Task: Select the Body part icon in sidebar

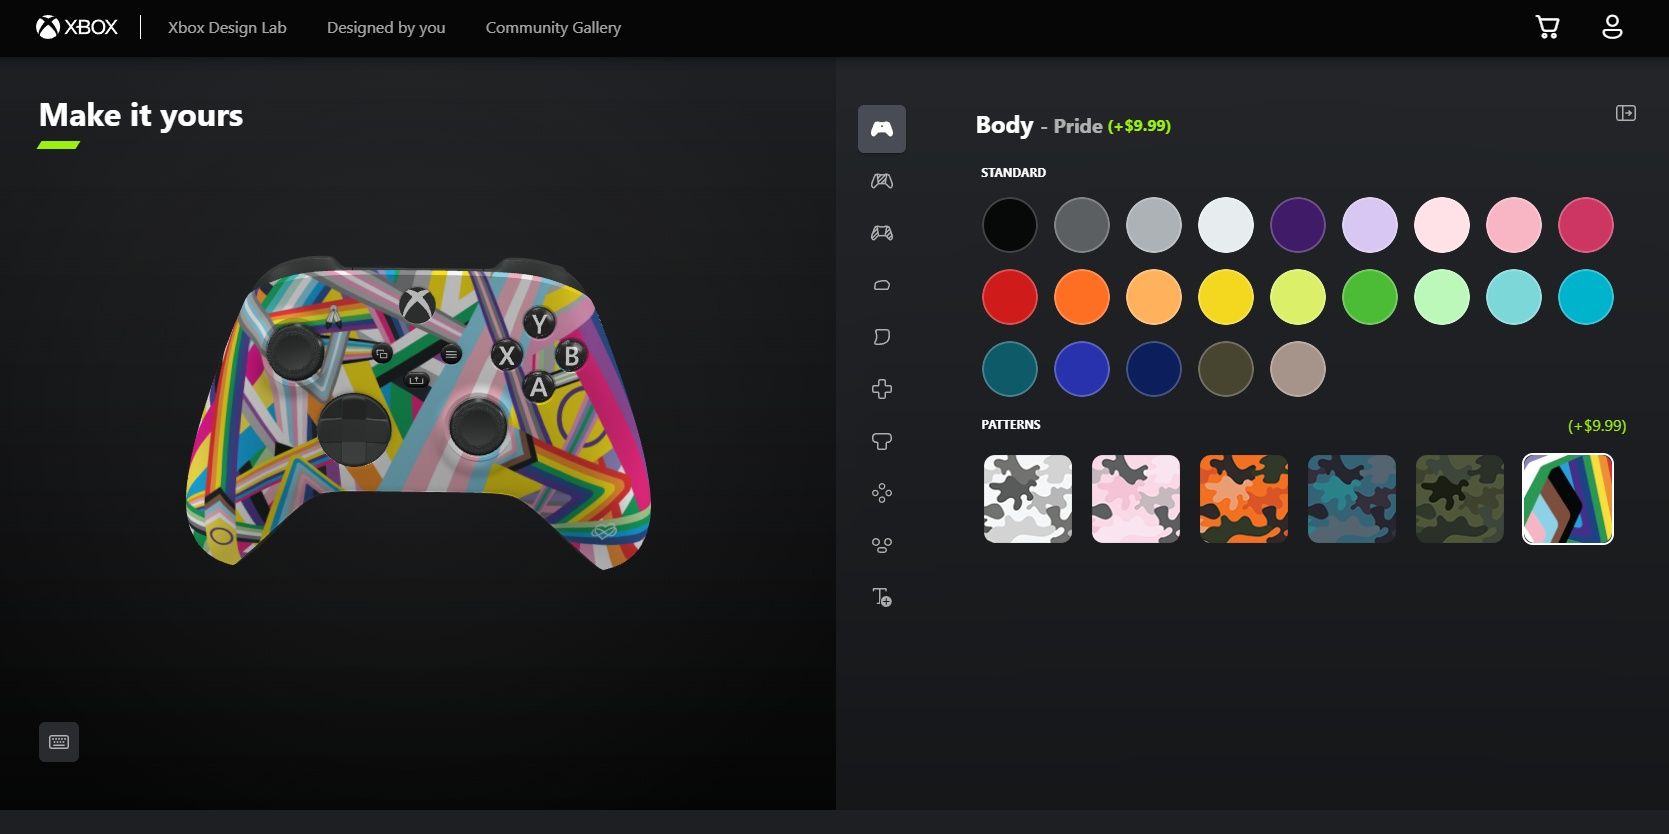Action: (x=881, y=129)
